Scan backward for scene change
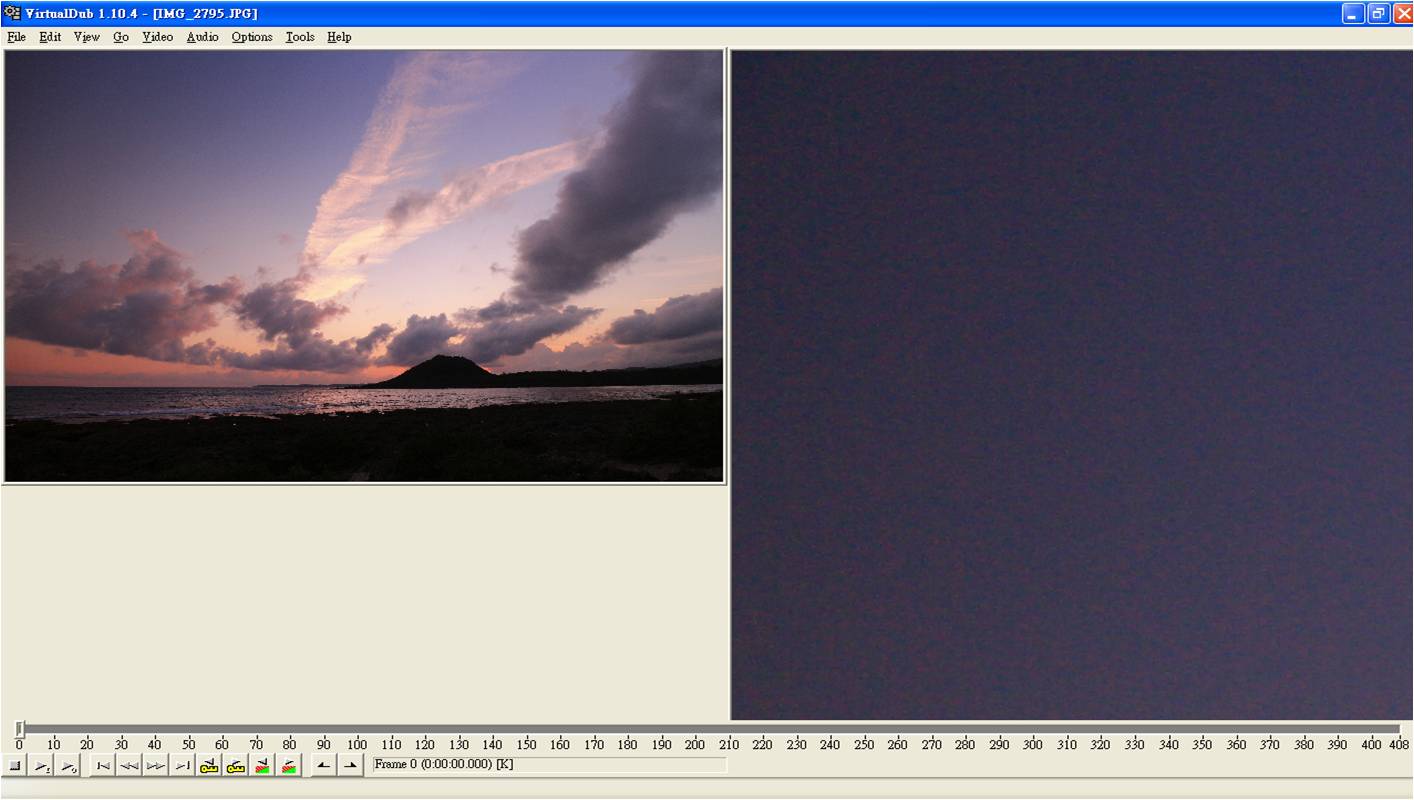The width and height of the screenshot is (1414, 800). click(x=262, y=766)
